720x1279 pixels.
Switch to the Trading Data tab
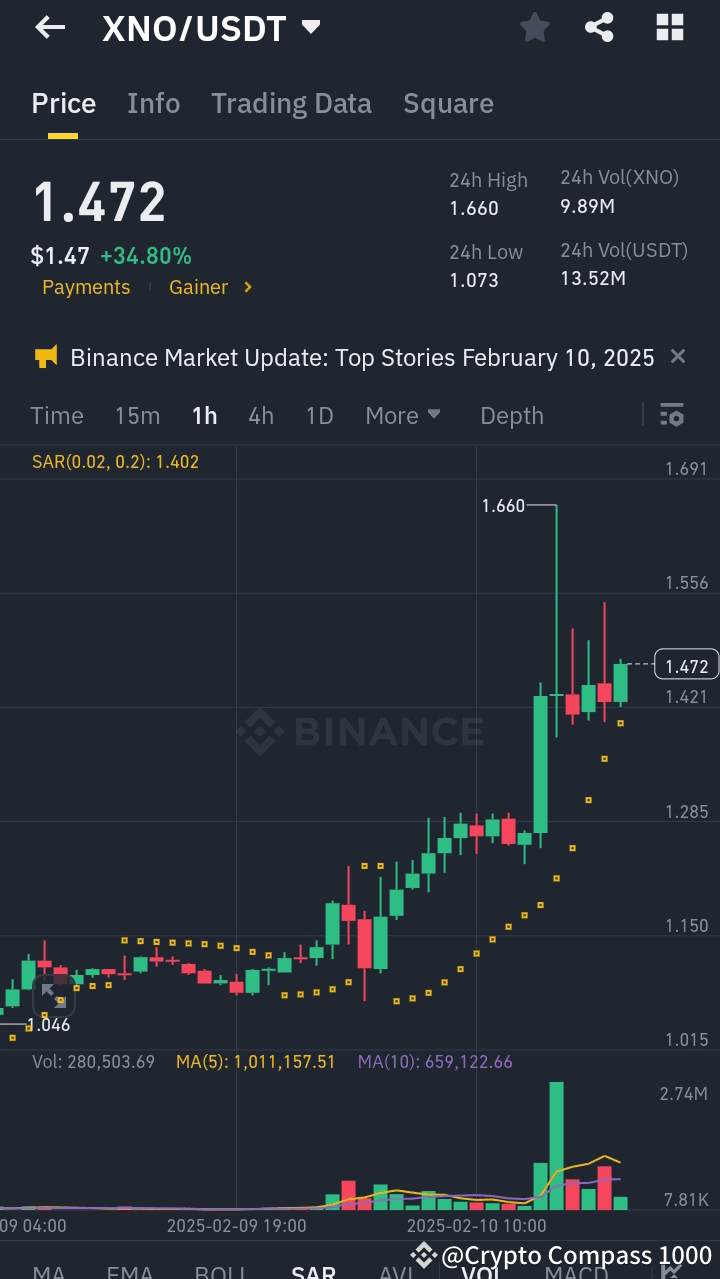[291, 103]
